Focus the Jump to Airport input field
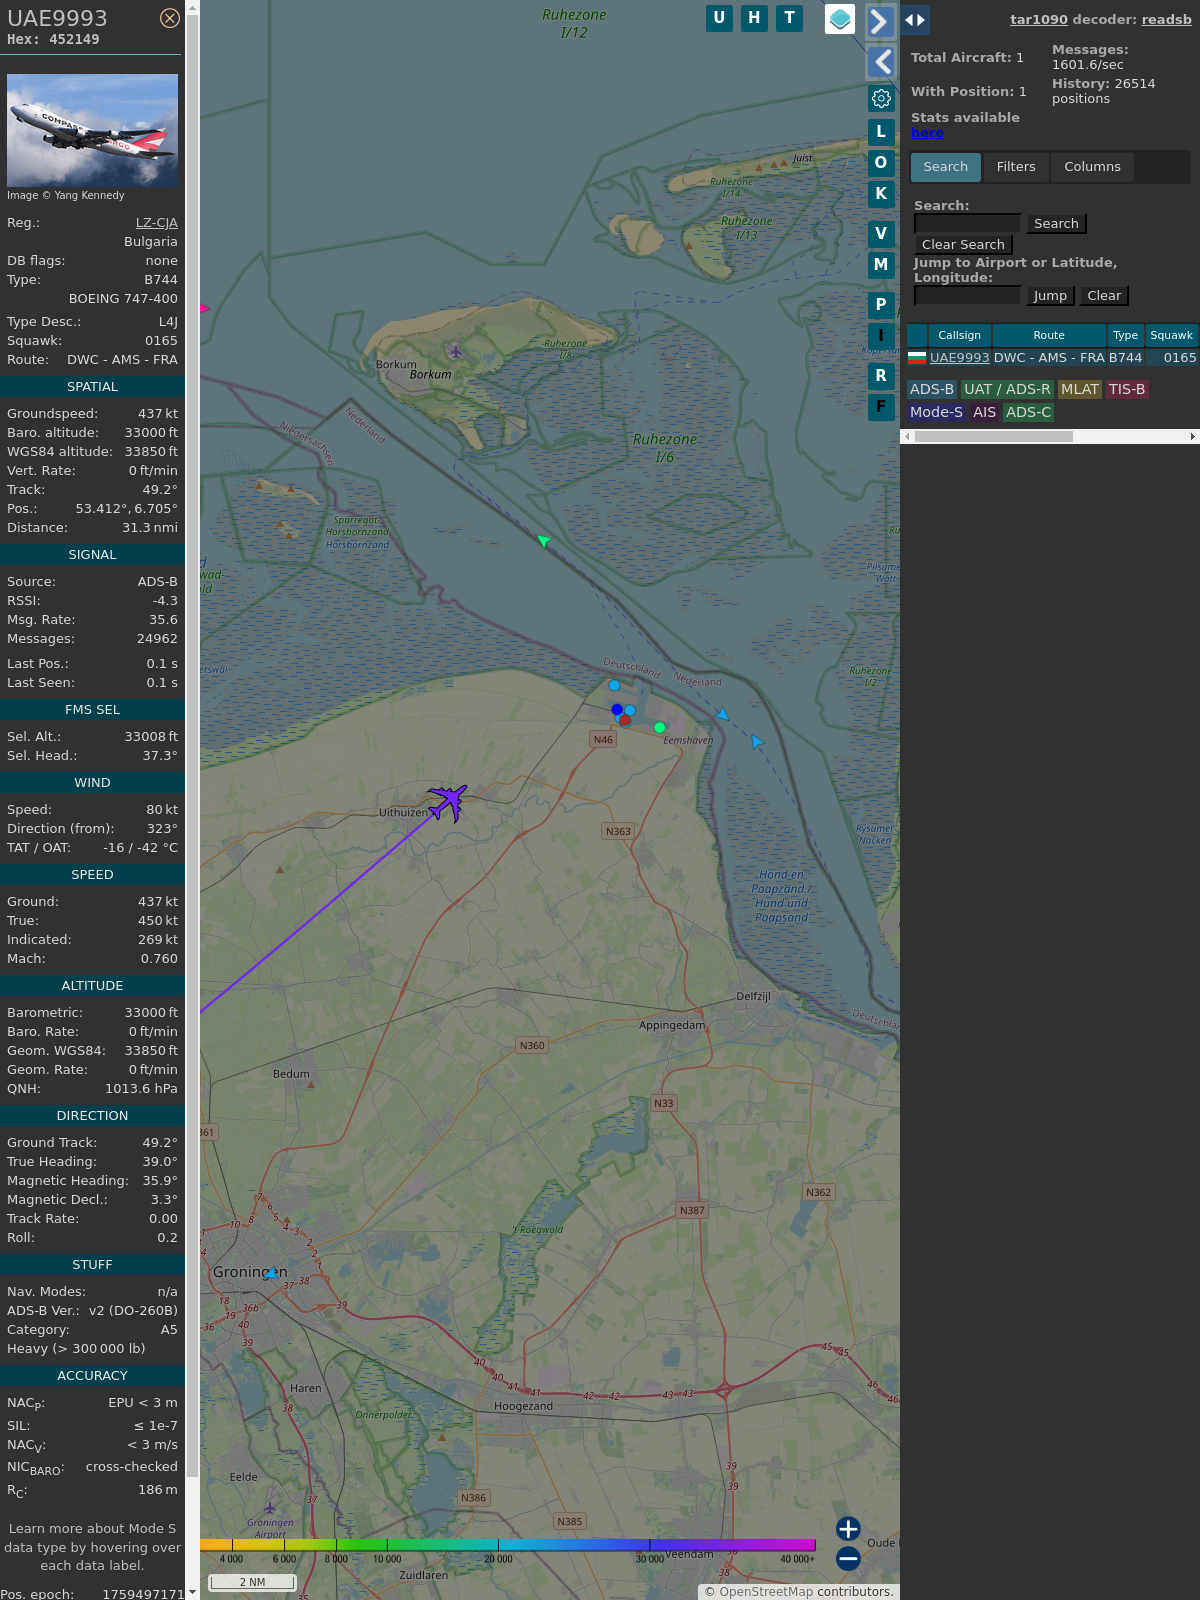Viewport: 1200px width, 1600px height. [x=967, y=296]
